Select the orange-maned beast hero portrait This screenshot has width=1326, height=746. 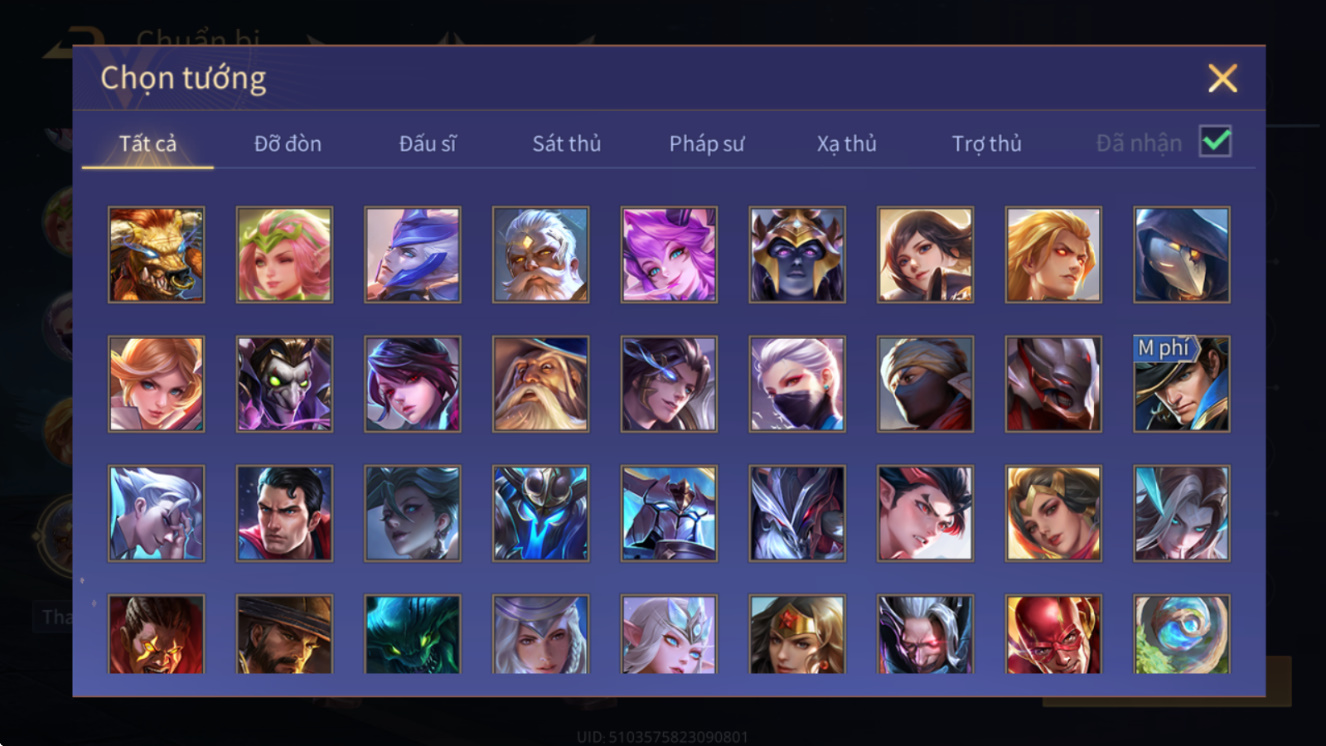click(156, 255)
